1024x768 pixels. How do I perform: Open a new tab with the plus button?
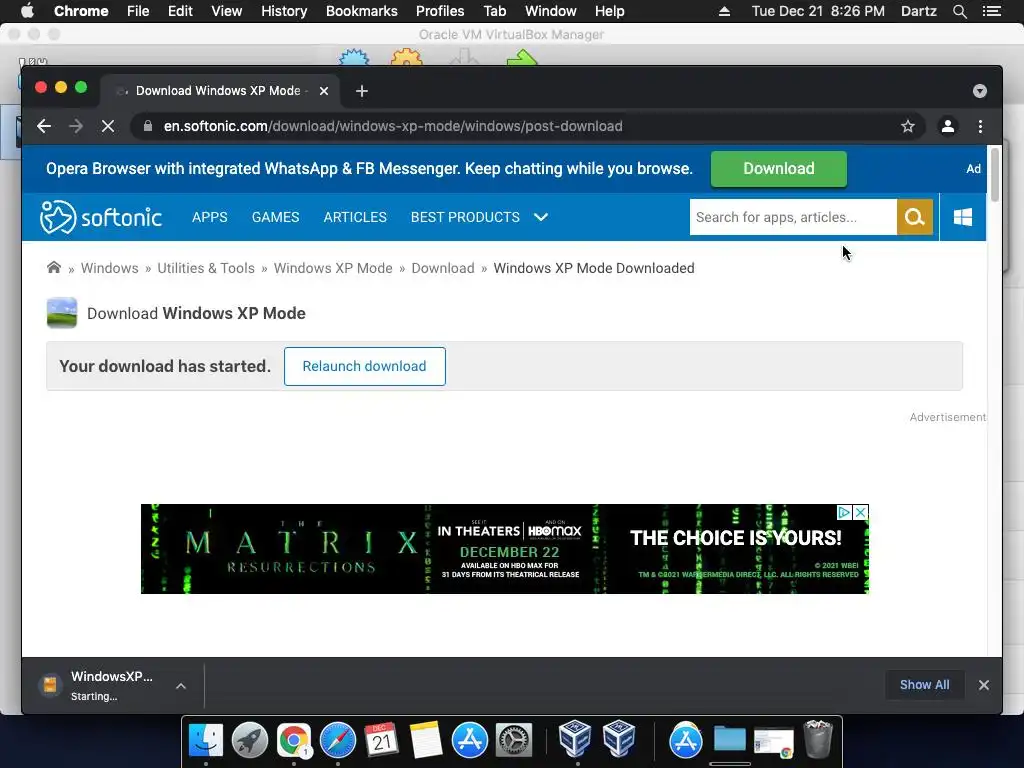pyautogui.click(x=362, y=91)
